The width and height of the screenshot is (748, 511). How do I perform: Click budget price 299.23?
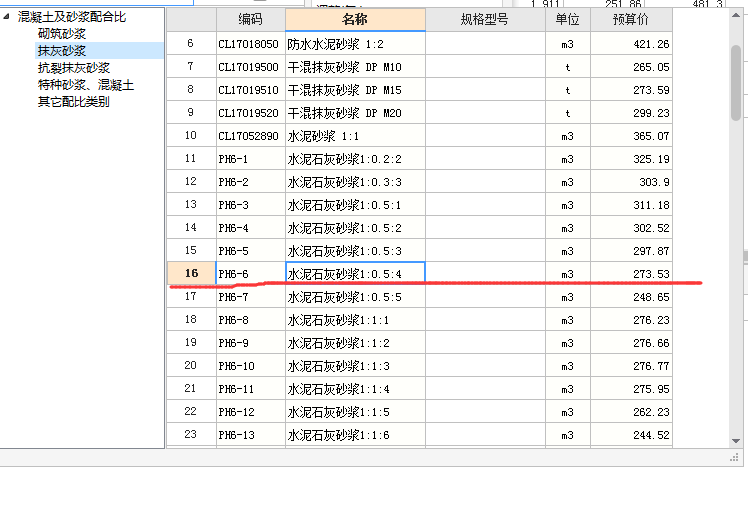coord(631,113)
